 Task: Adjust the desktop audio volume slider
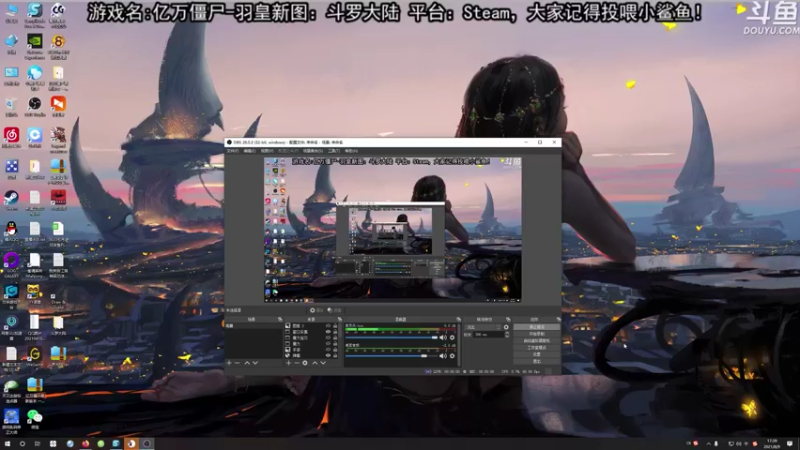coord(391,356)
